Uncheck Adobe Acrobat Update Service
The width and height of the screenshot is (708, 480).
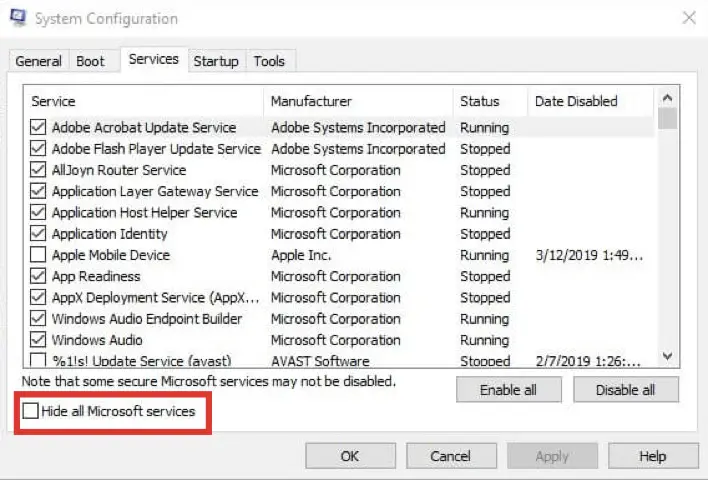click(x=38, y=127)
